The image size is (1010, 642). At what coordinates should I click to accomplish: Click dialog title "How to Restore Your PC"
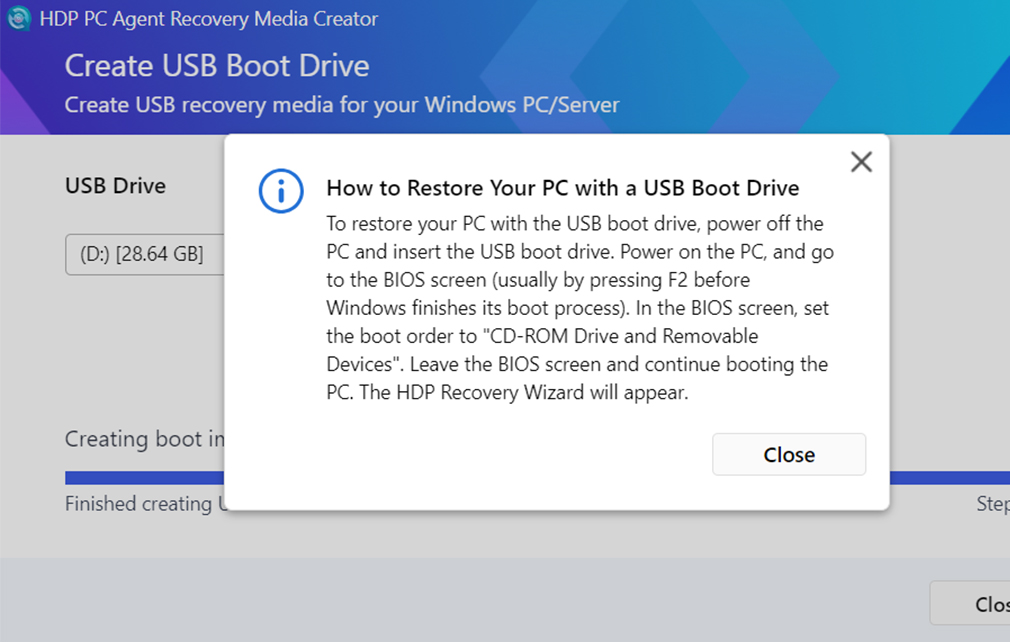pos(562,188)
